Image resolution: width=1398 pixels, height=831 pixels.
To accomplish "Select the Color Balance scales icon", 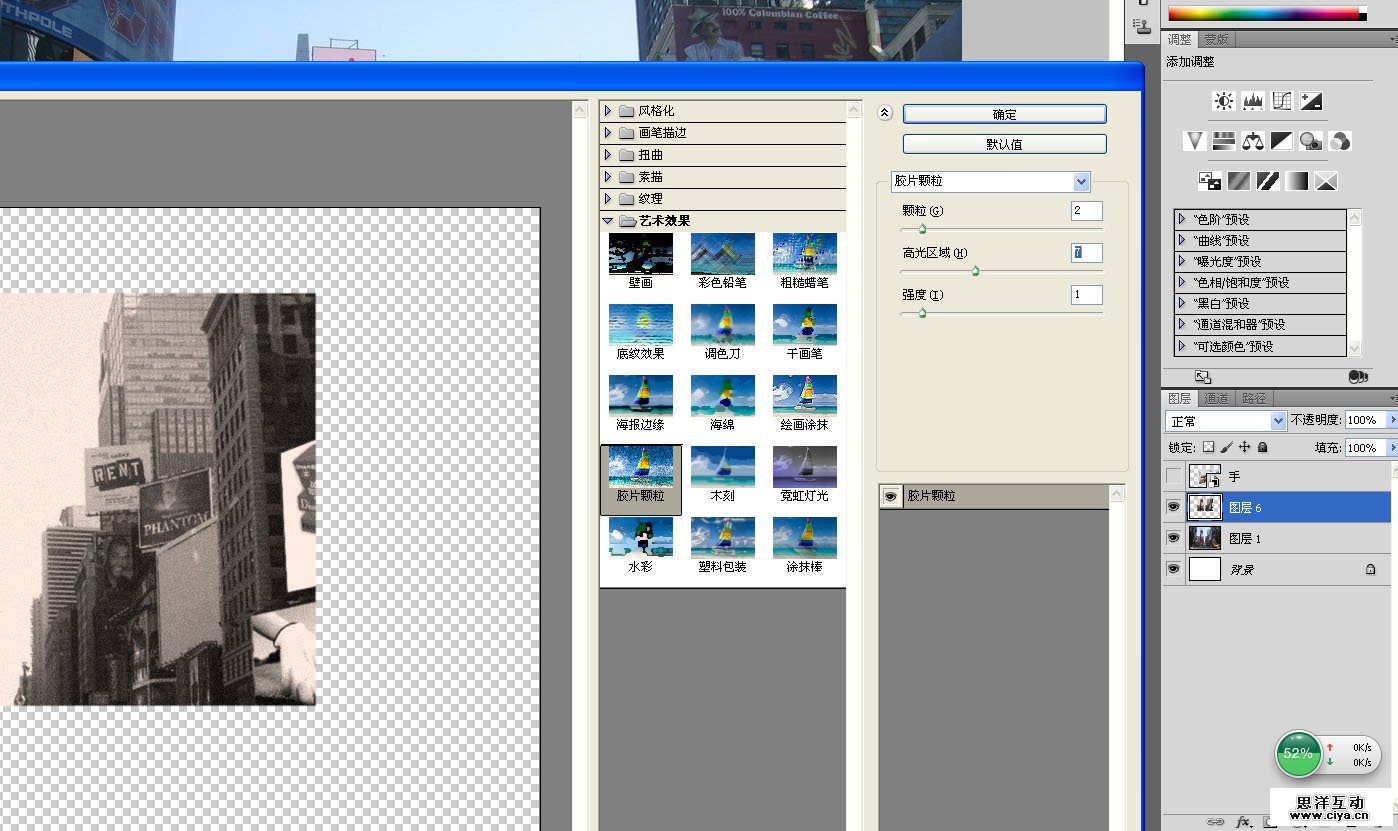I will 1252,141.
